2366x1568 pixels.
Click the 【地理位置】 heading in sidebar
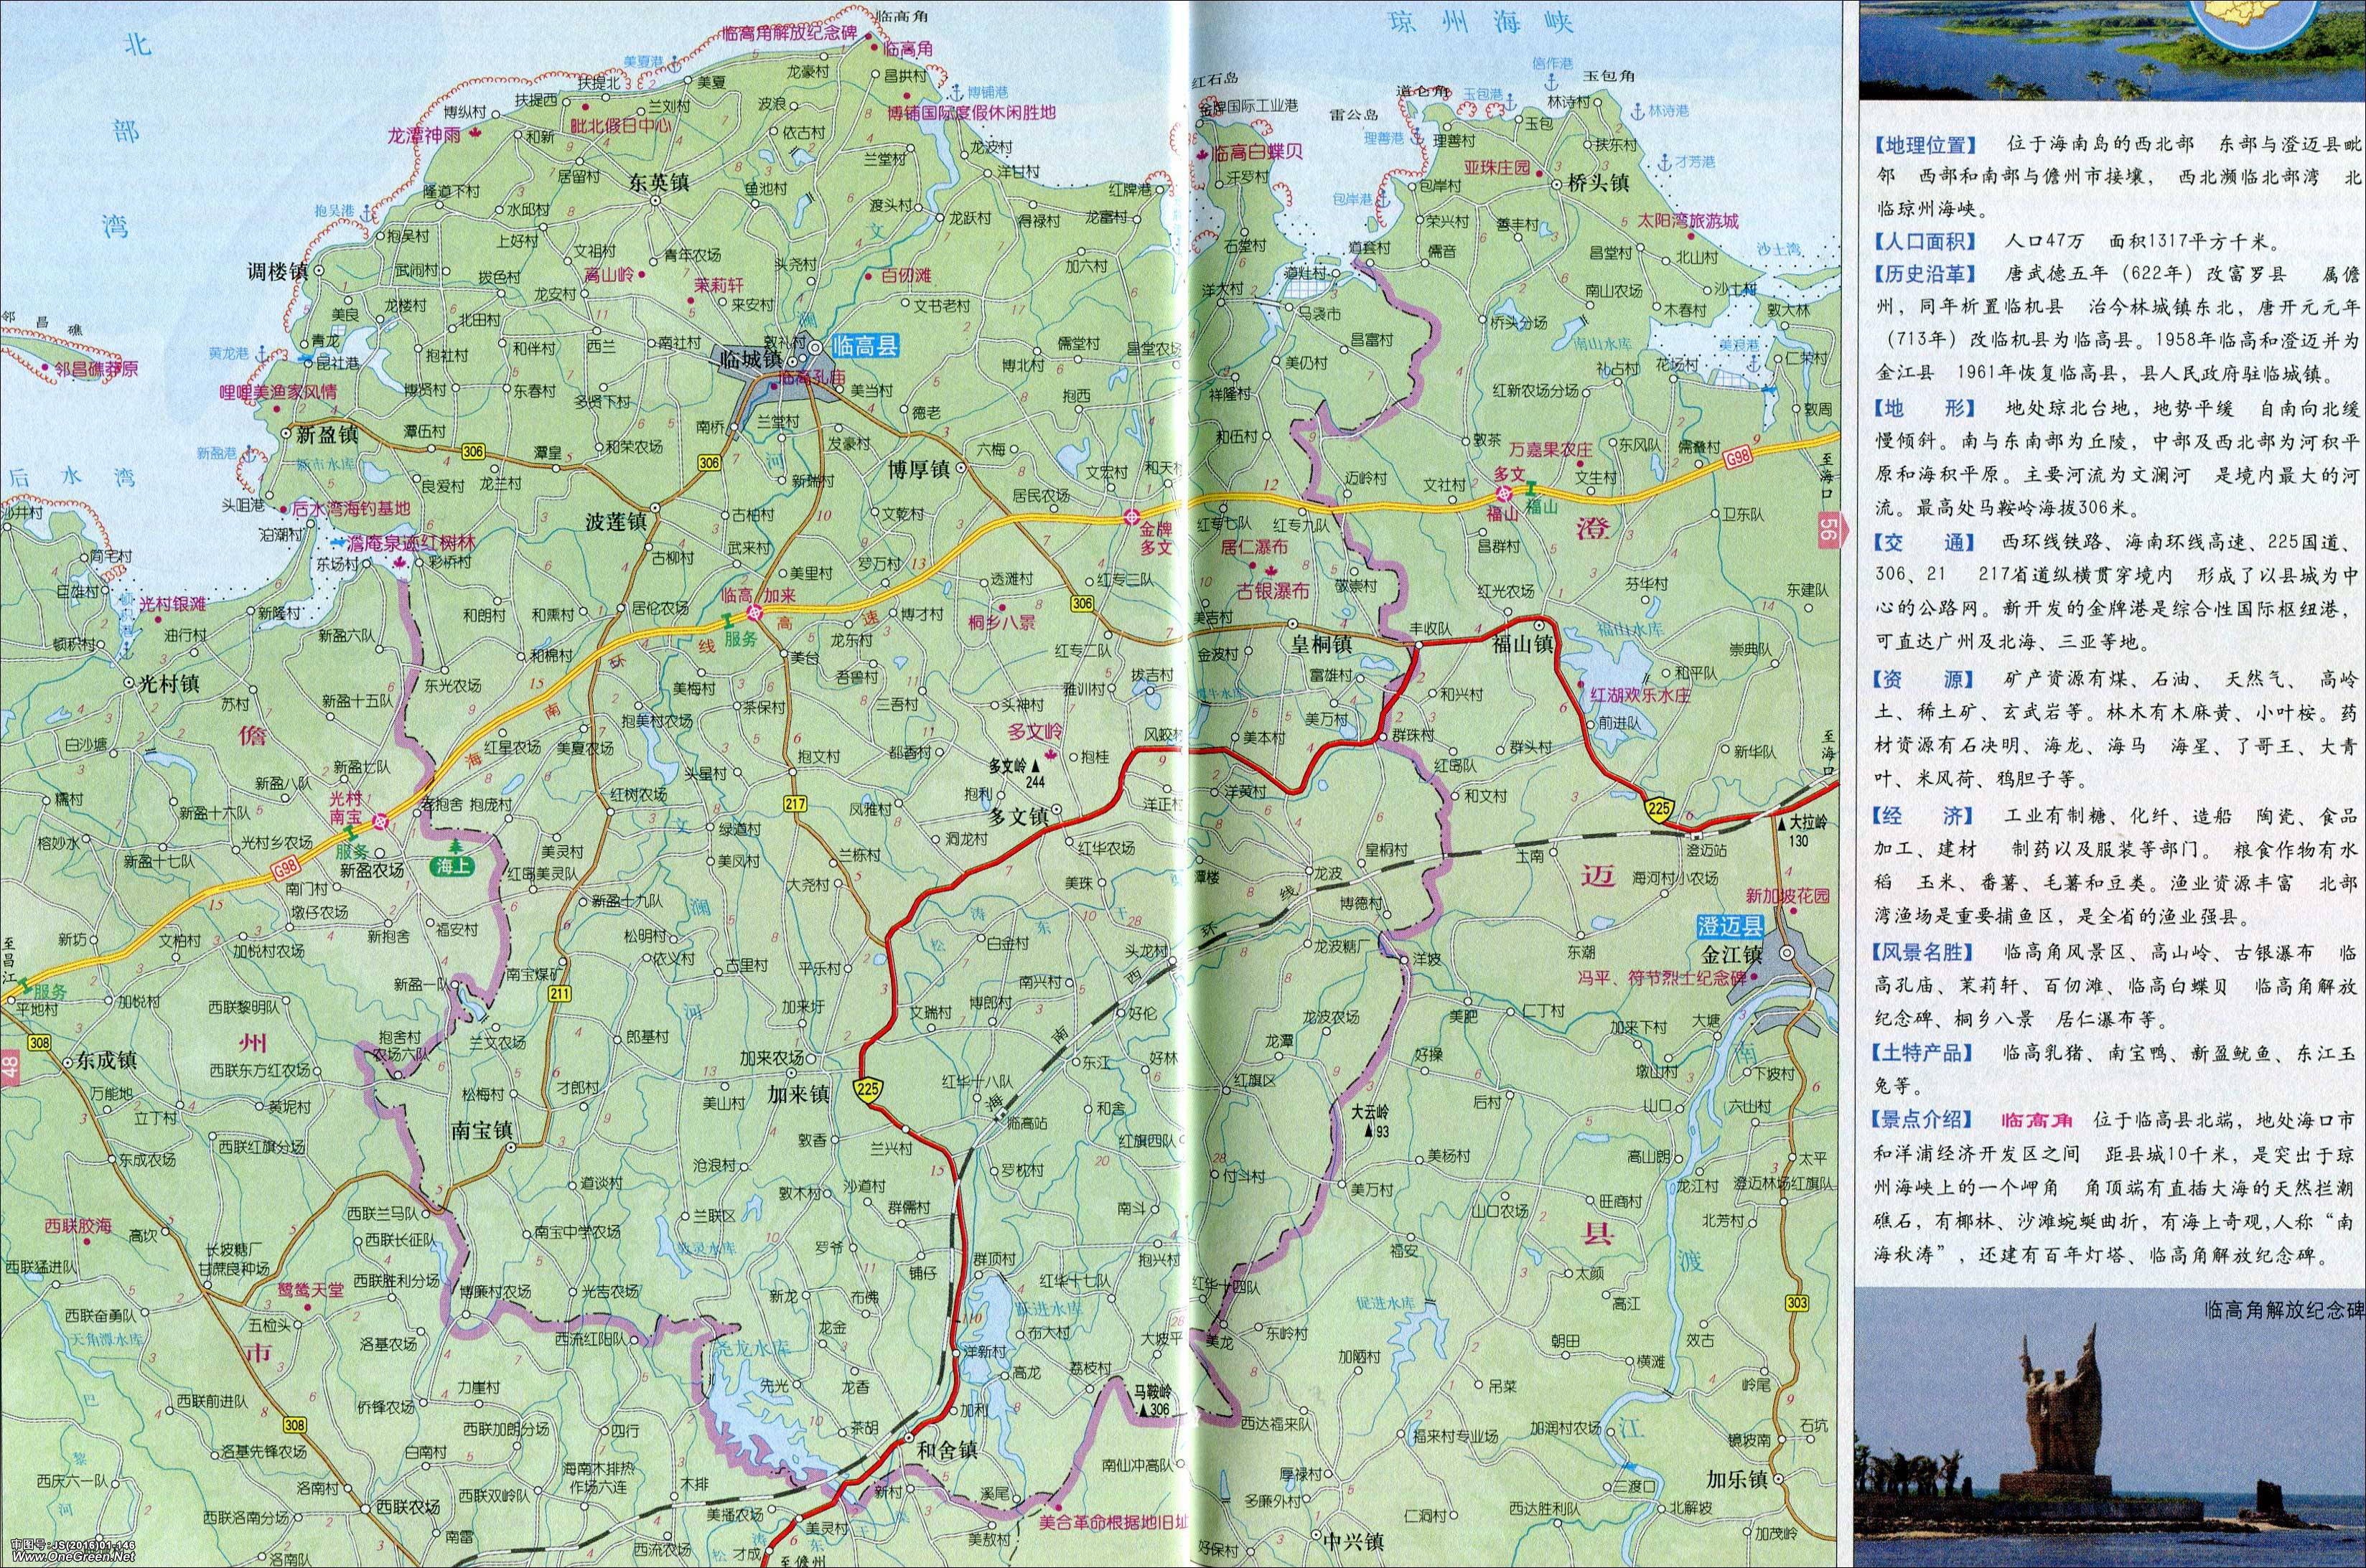[x=1926, y=145]
